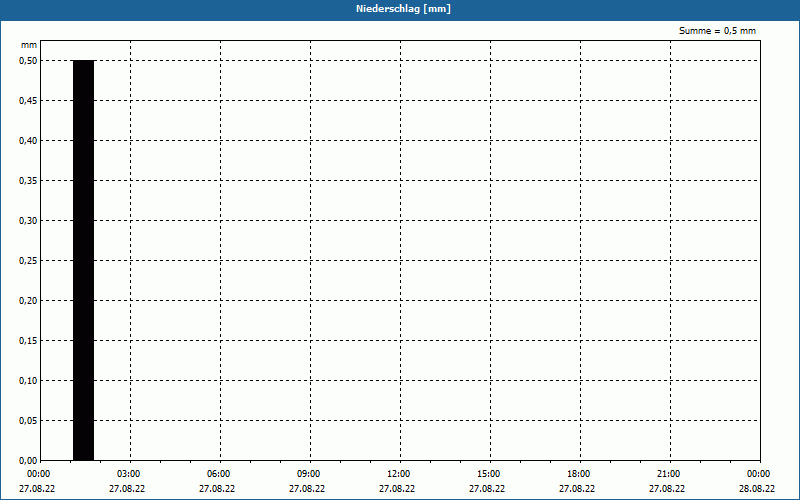Click the 0,20 y-axis value
The image size is (800, 500).
click(28, 301)
